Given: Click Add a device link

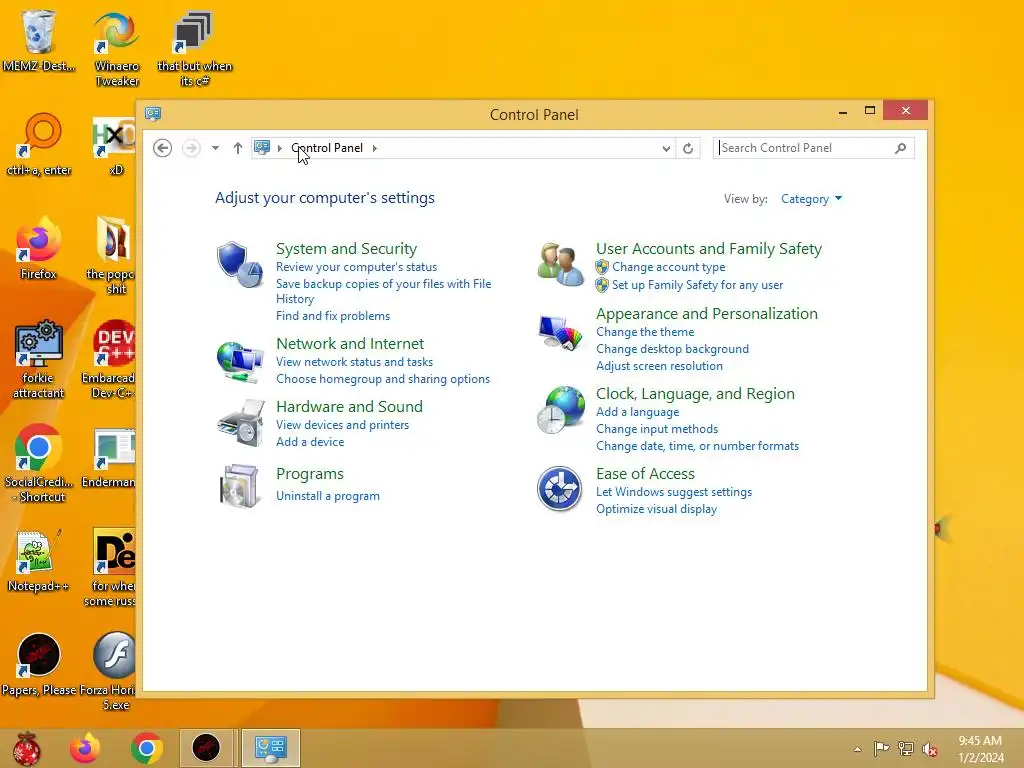Looking at the screenshot, I should coord(310,442).
